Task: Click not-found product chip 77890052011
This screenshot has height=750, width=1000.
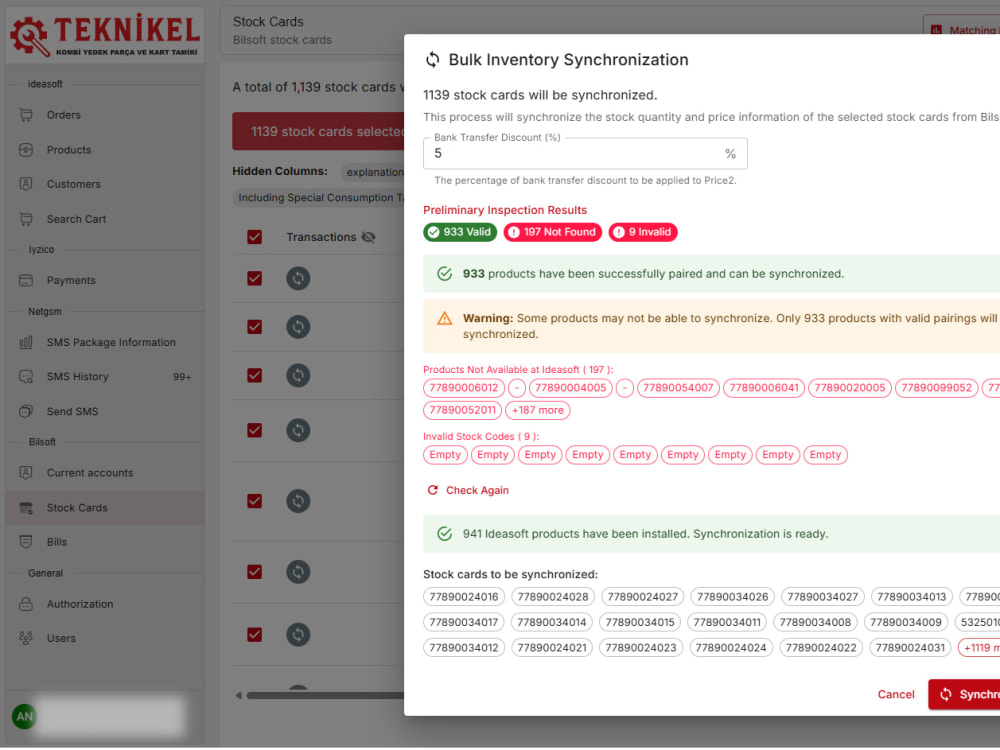Action: click(462, 410)
